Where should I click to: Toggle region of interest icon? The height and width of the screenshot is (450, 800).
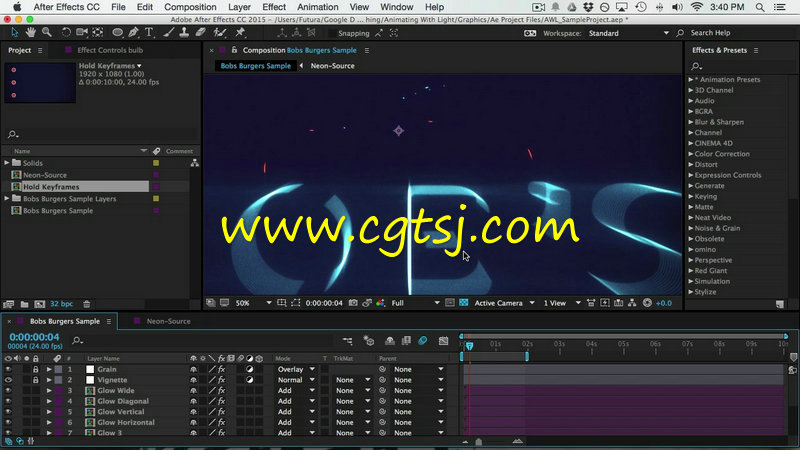point(296,303)
